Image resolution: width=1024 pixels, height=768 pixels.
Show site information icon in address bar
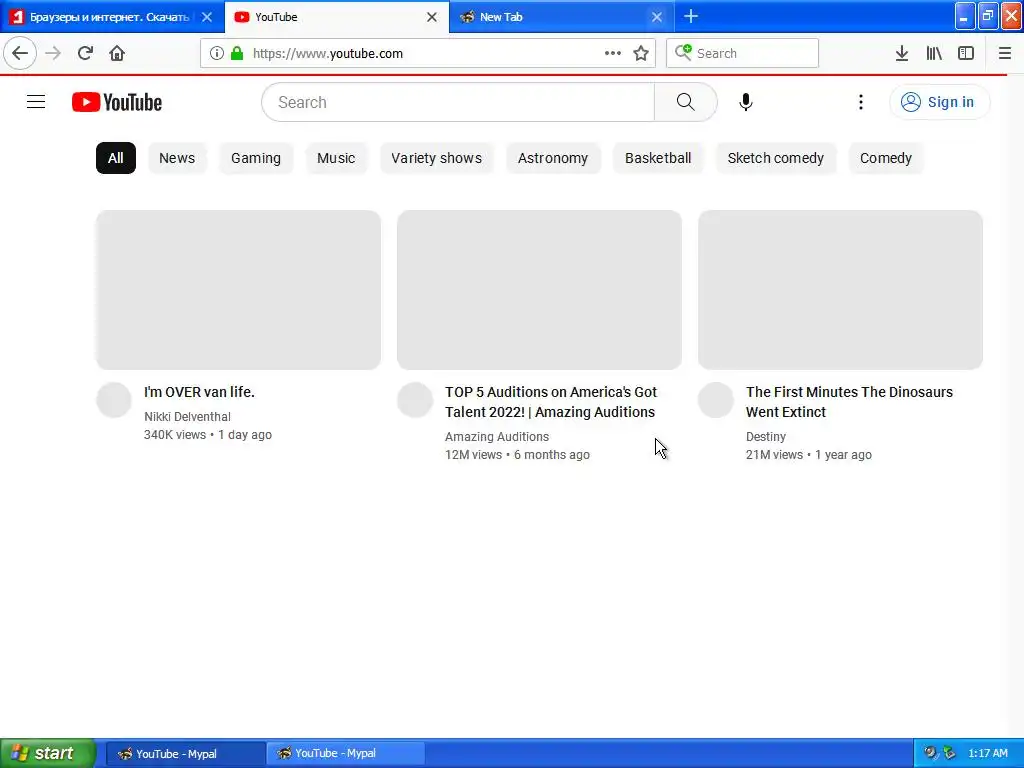pyautogui.click(x=217, y=54)
